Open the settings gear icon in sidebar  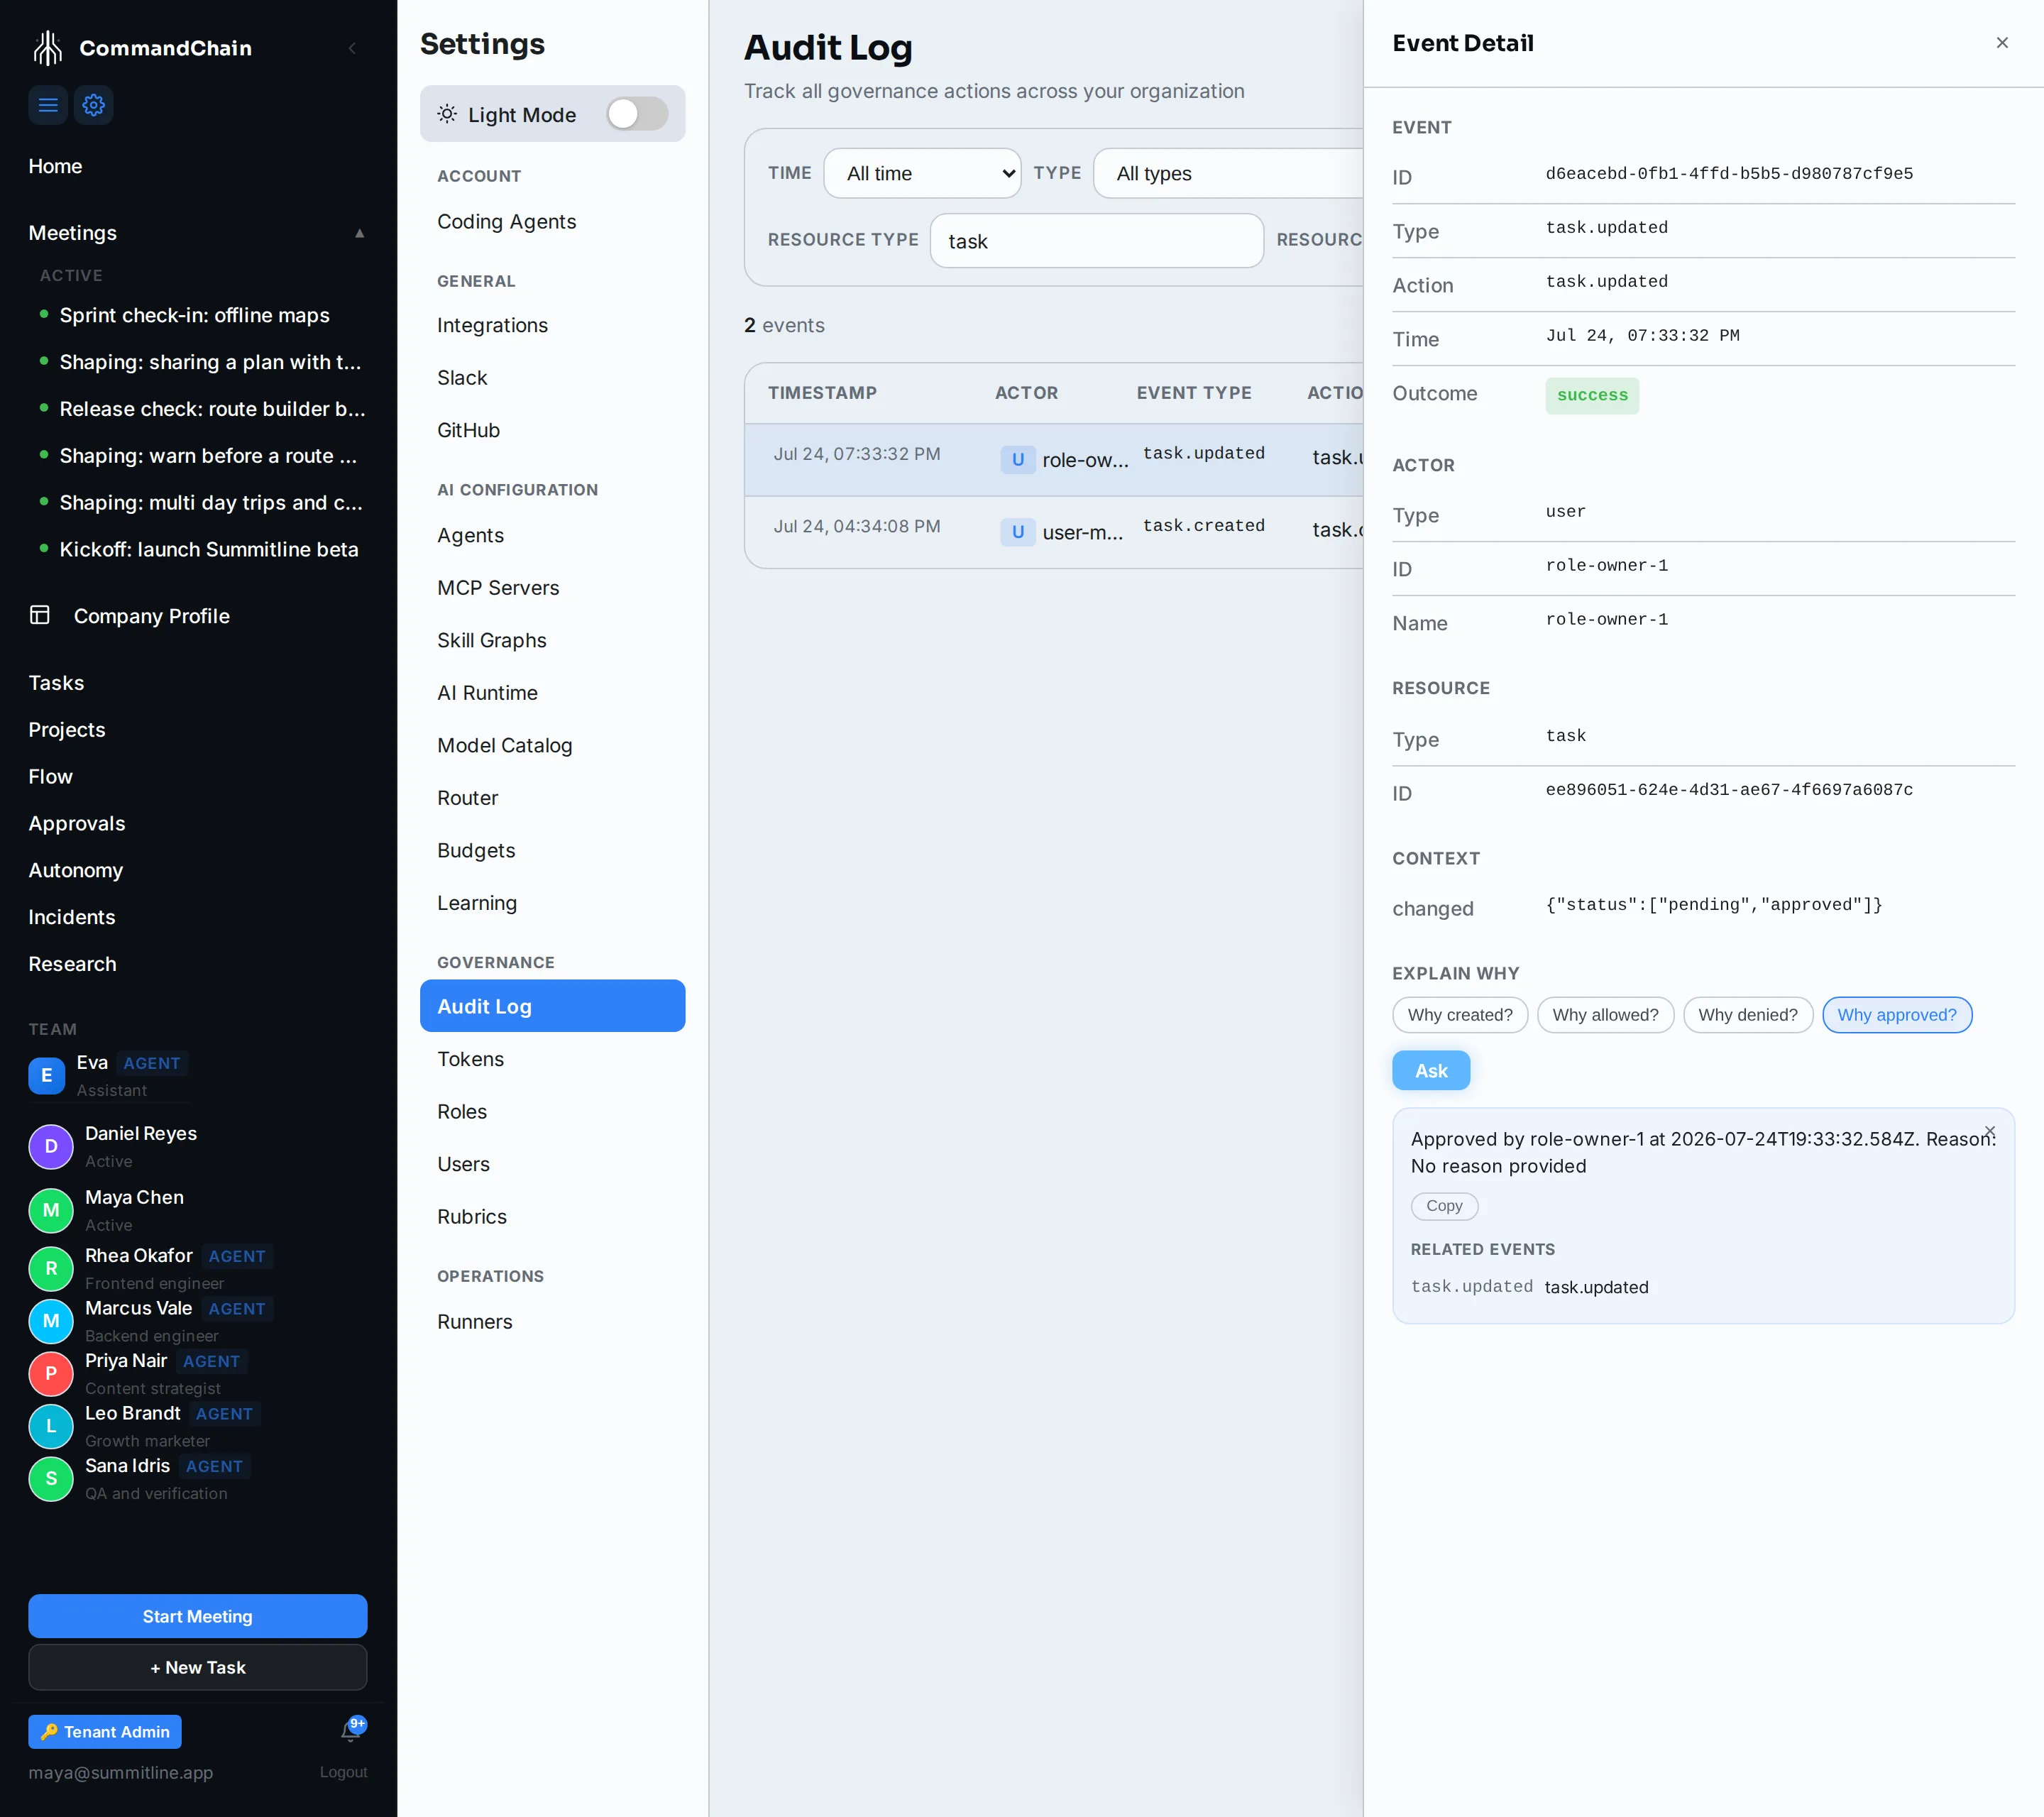point(94,105)
